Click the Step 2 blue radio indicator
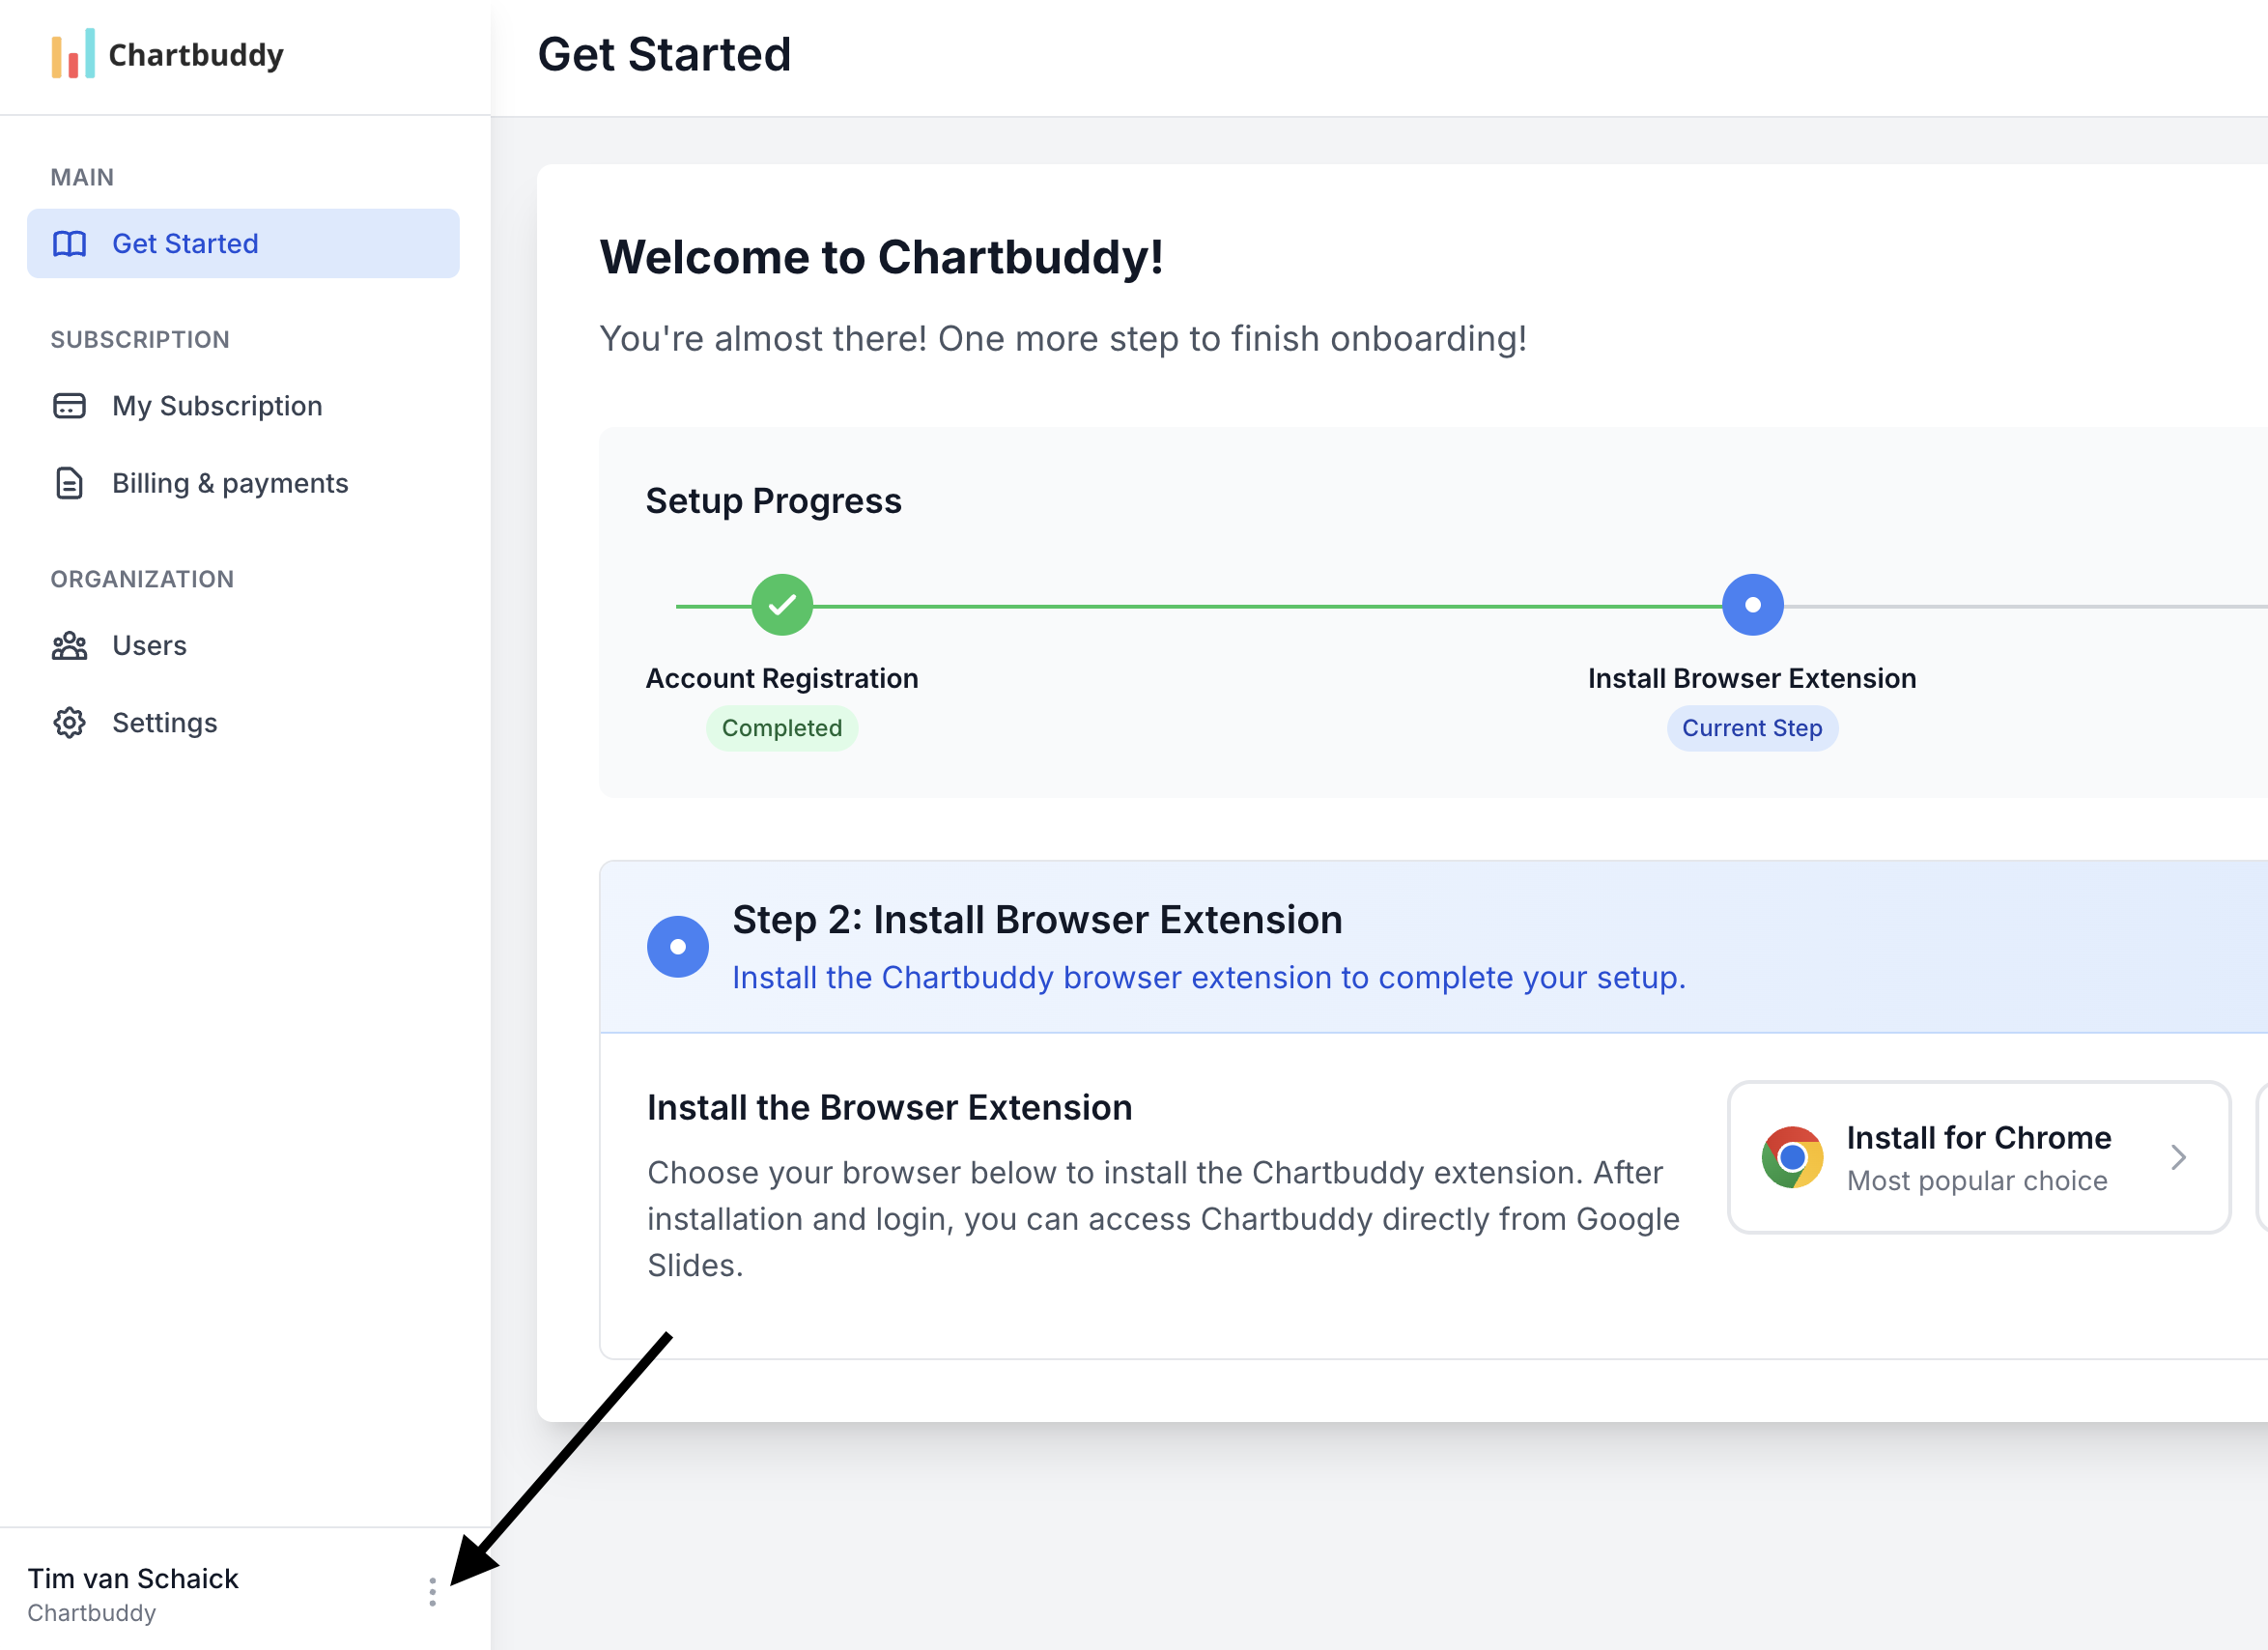The width and height of the screenshot is (2268, 1650). [678, 946]
